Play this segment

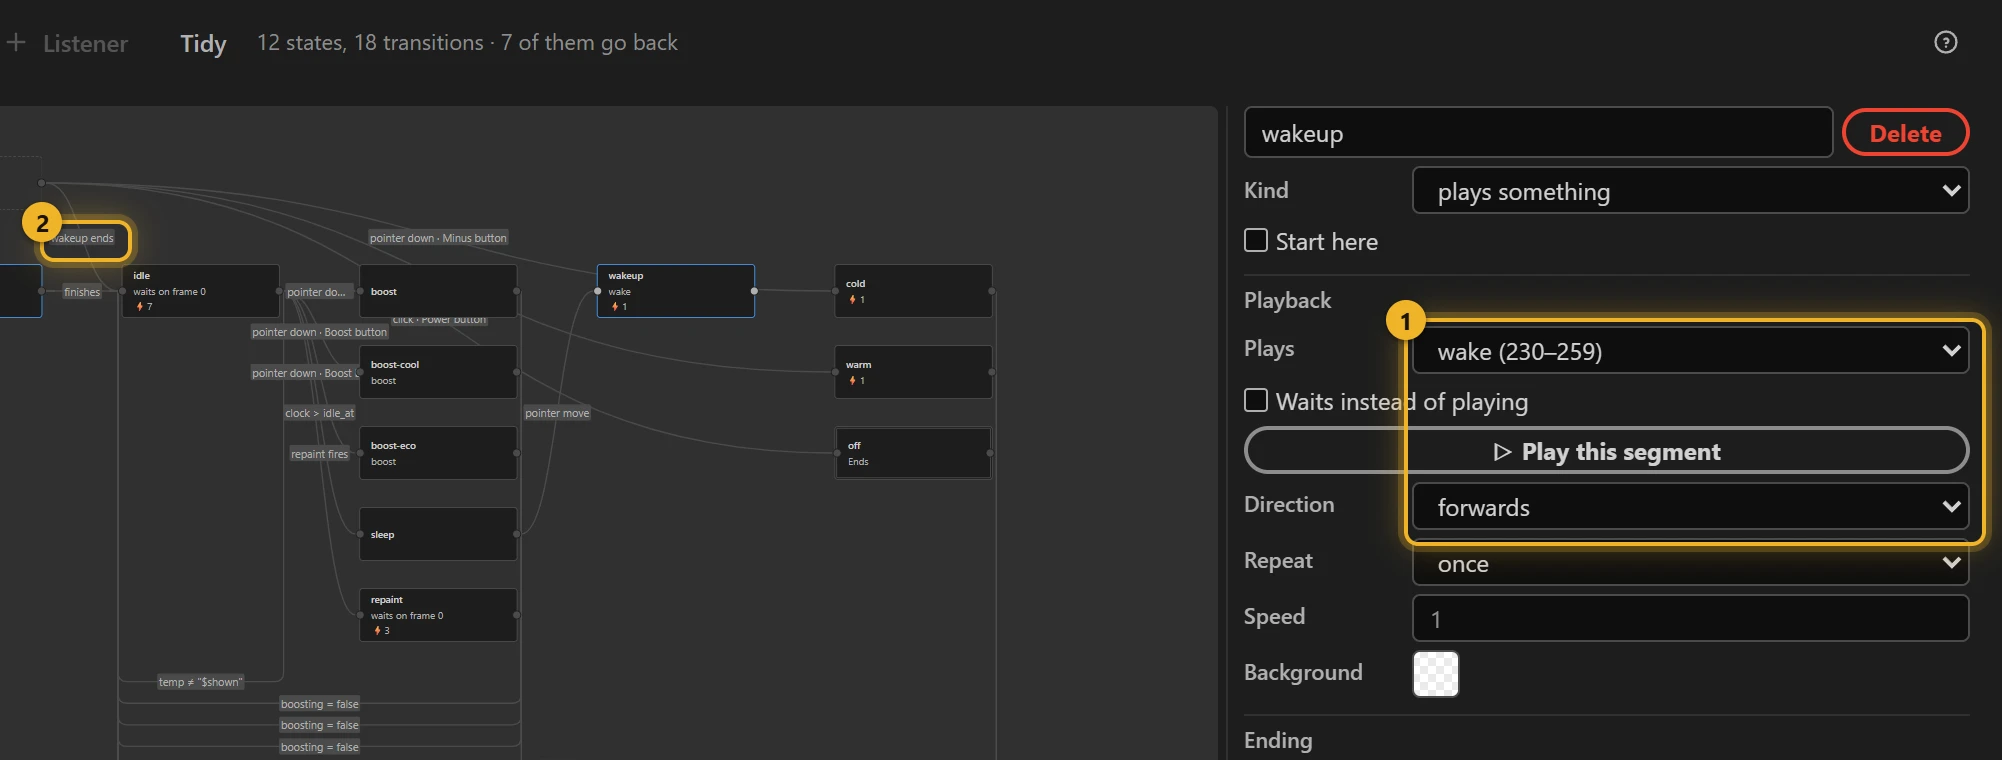point(1606,451)
